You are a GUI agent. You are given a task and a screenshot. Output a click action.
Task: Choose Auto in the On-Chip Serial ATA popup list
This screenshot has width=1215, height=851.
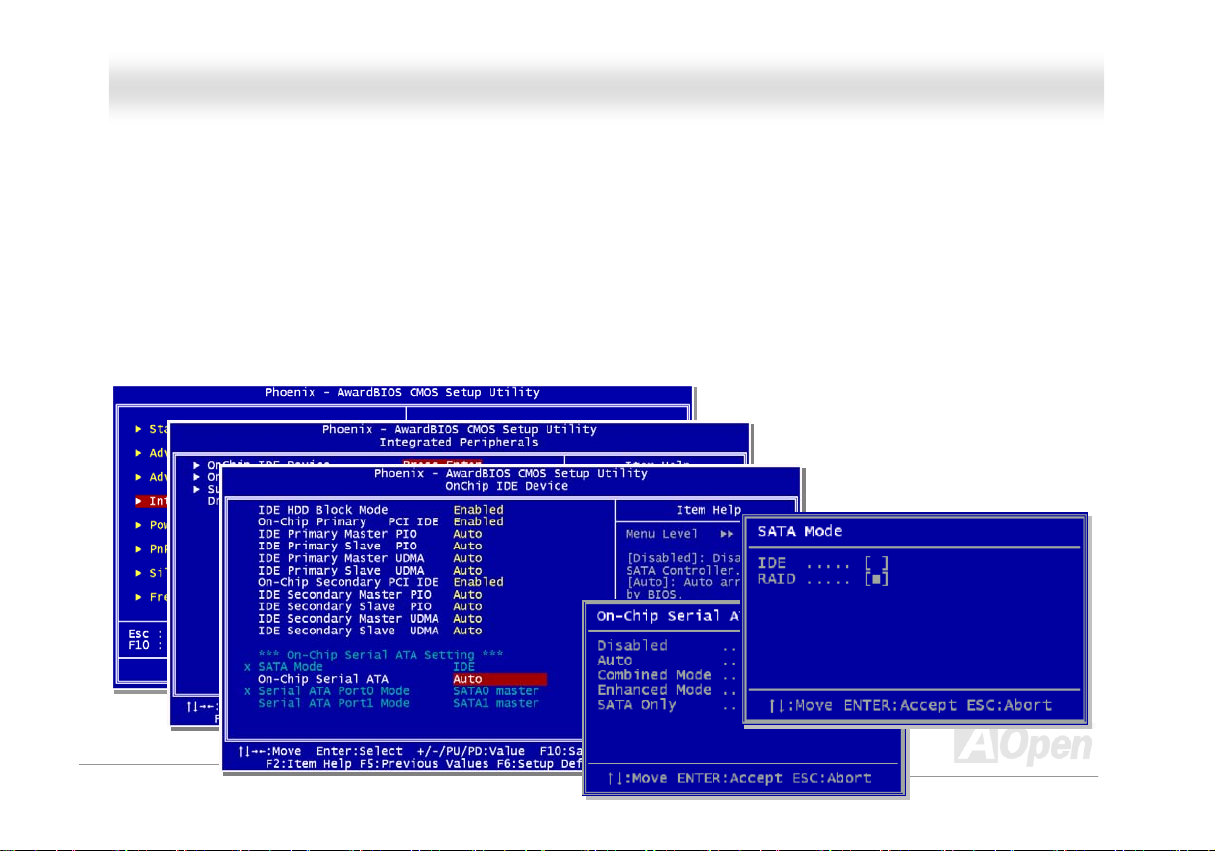click(x=615, y=661)
